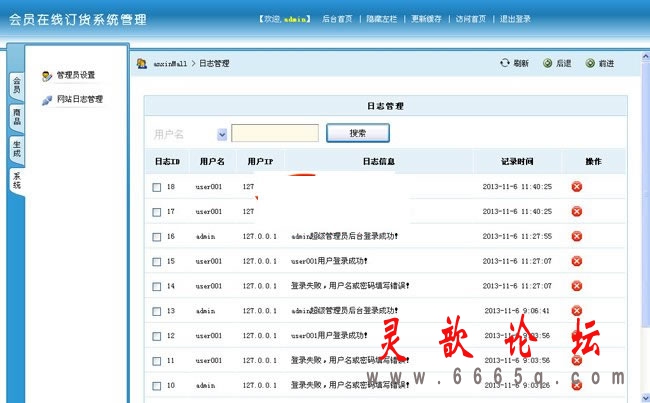The image size is (650, 403).
Task: Select the checkbox for log ID 15
Action: tap(157, 262)
